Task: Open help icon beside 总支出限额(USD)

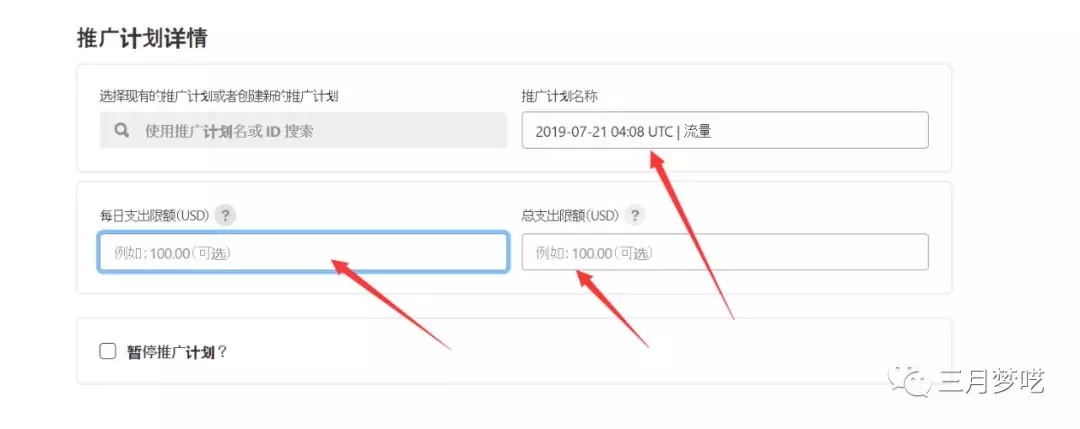Action: [635, 216]
